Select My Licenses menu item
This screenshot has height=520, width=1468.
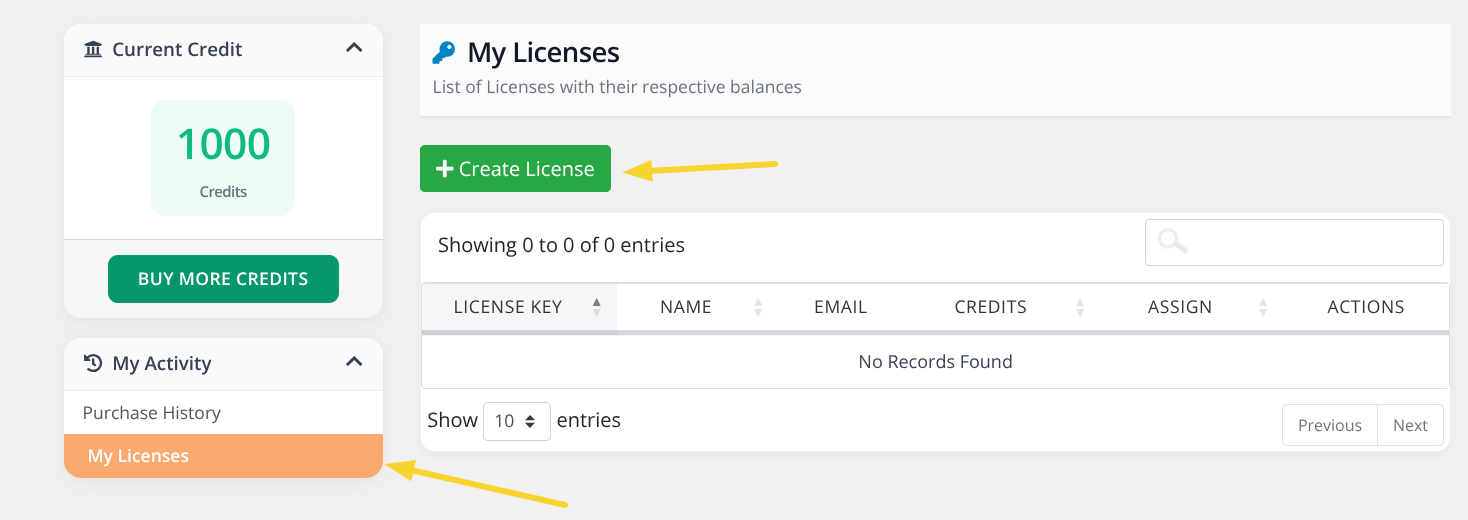point(223,456)
